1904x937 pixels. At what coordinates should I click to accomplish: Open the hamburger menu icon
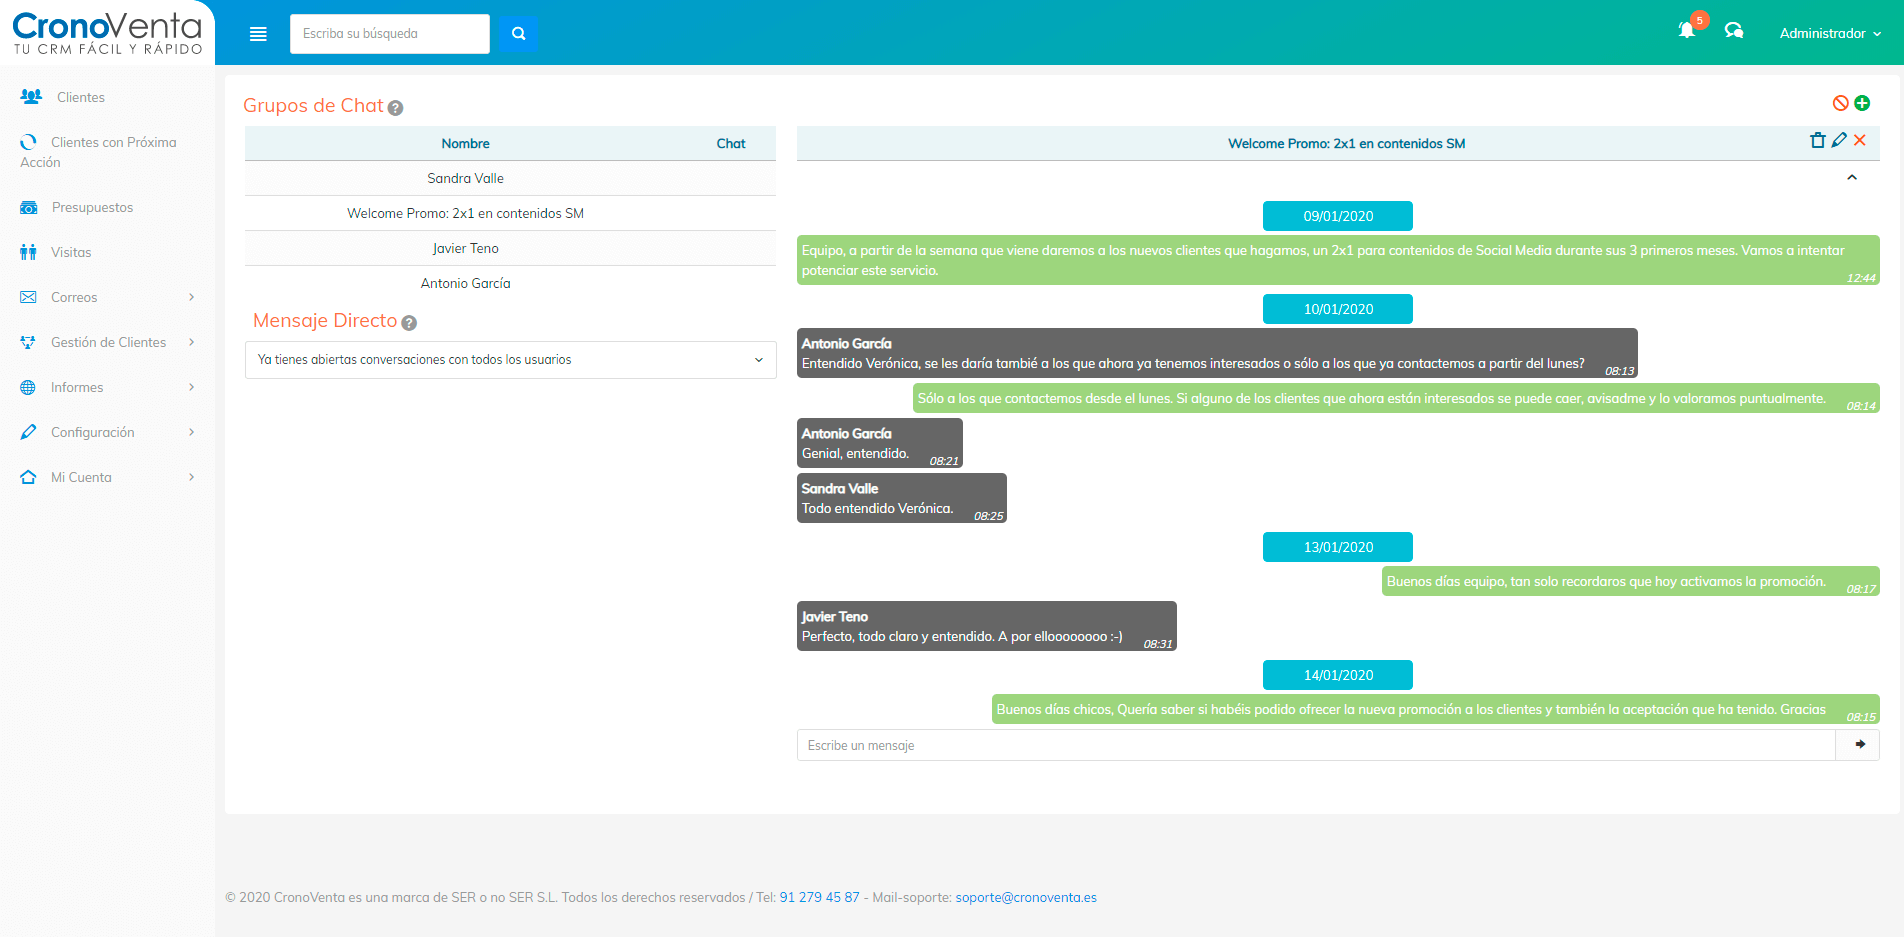[258, 34]
